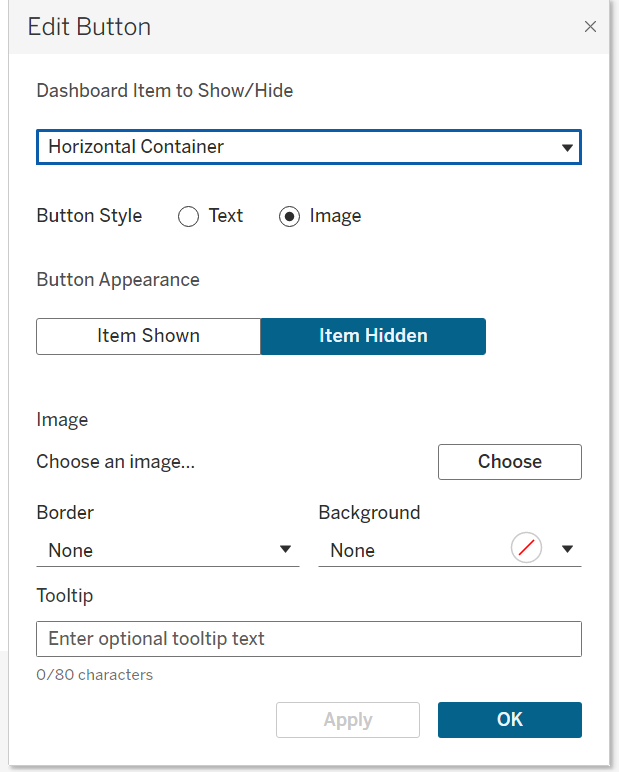Focus the Tooltip text field
Viewport: 619px width, 772px height.
tap(309, 639)
